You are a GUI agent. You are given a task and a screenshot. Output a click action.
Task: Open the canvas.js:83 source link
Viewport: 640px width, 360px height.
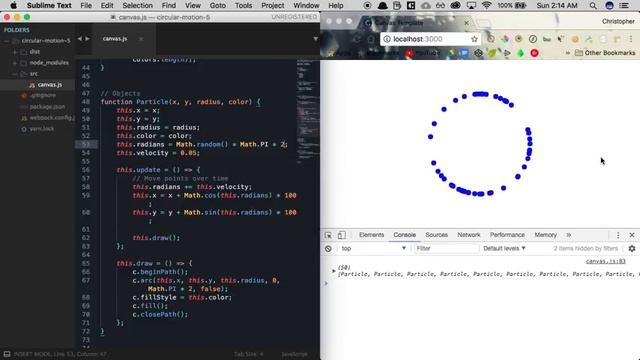(605, 261)
